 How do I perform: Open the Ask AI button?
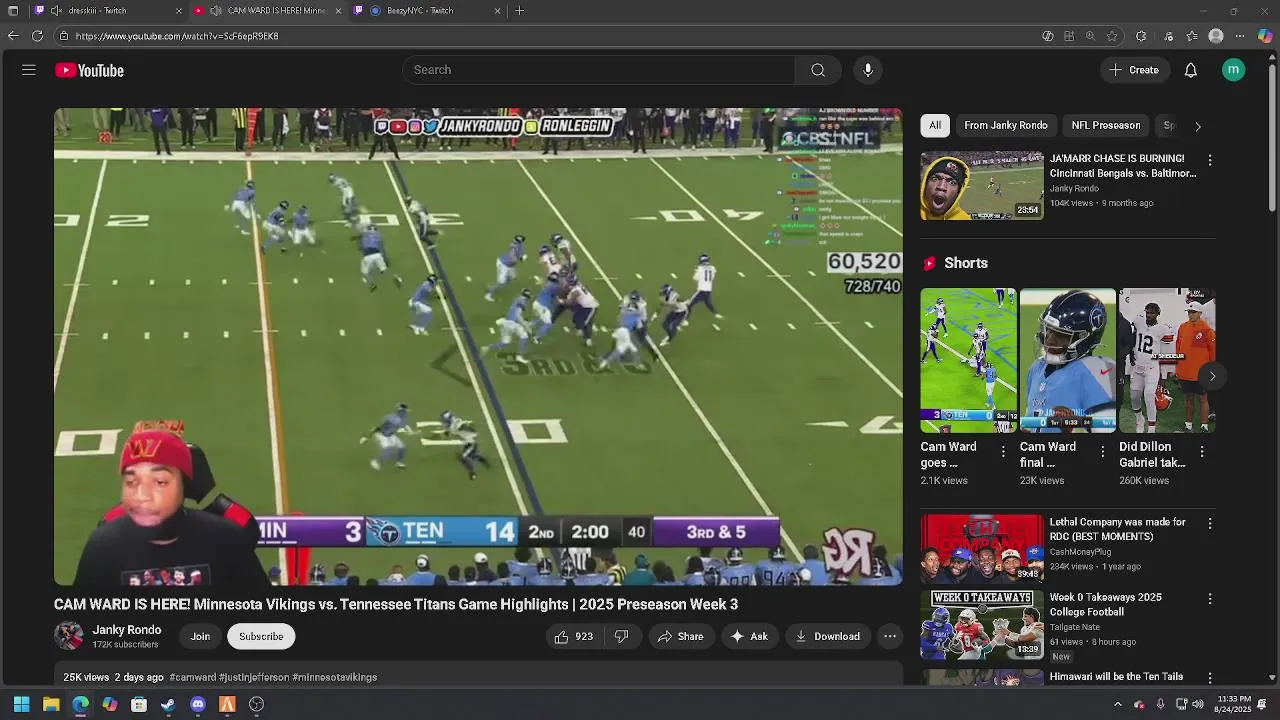pos(749,636)
